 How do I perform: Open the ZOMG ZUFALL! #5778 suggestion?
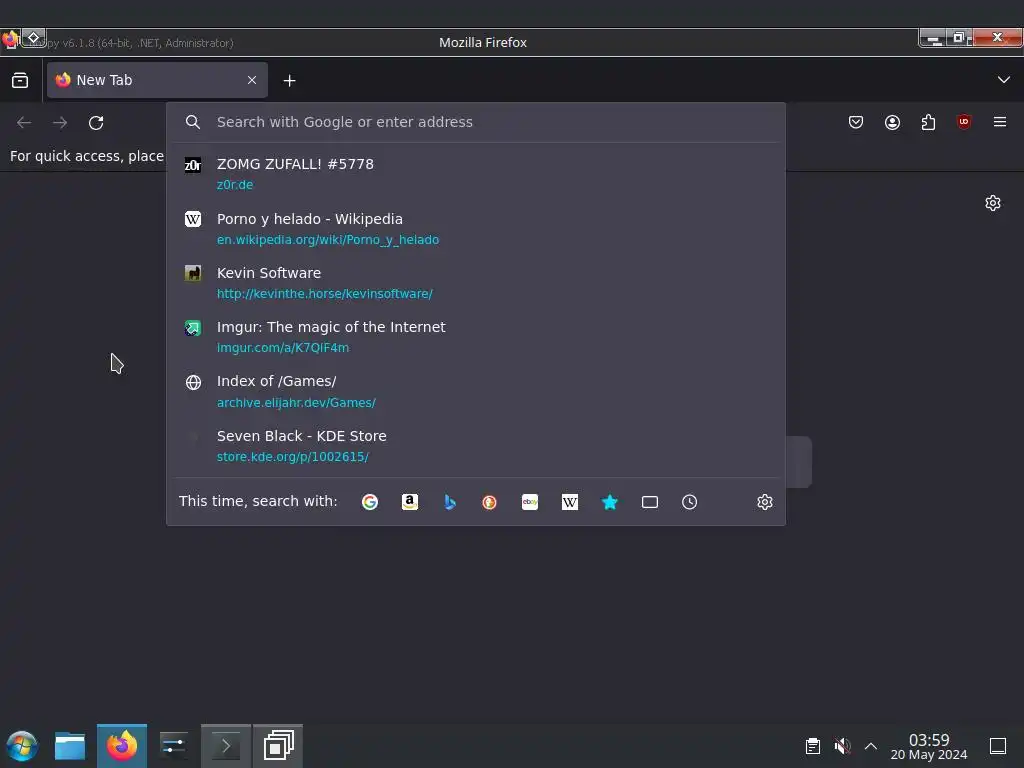click(476, 174)
